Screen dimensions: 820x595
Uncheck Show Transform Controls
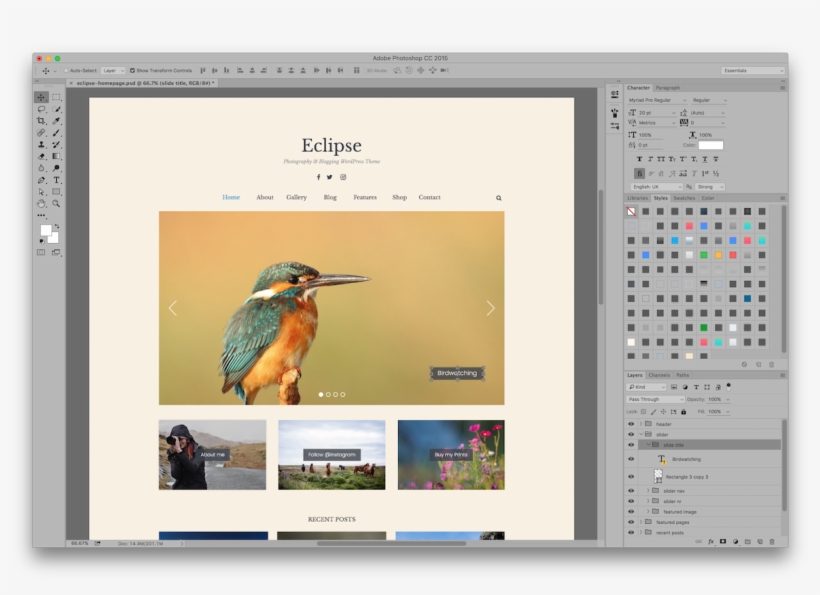132,71
